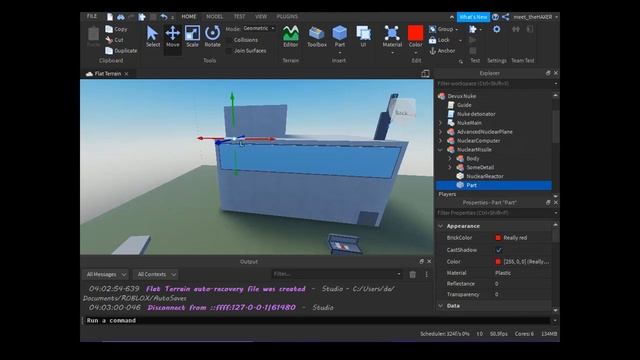This screenshot has height=360, width=640.
Task: Open Game Settings gear icon
Action: (x=496, y=29)
